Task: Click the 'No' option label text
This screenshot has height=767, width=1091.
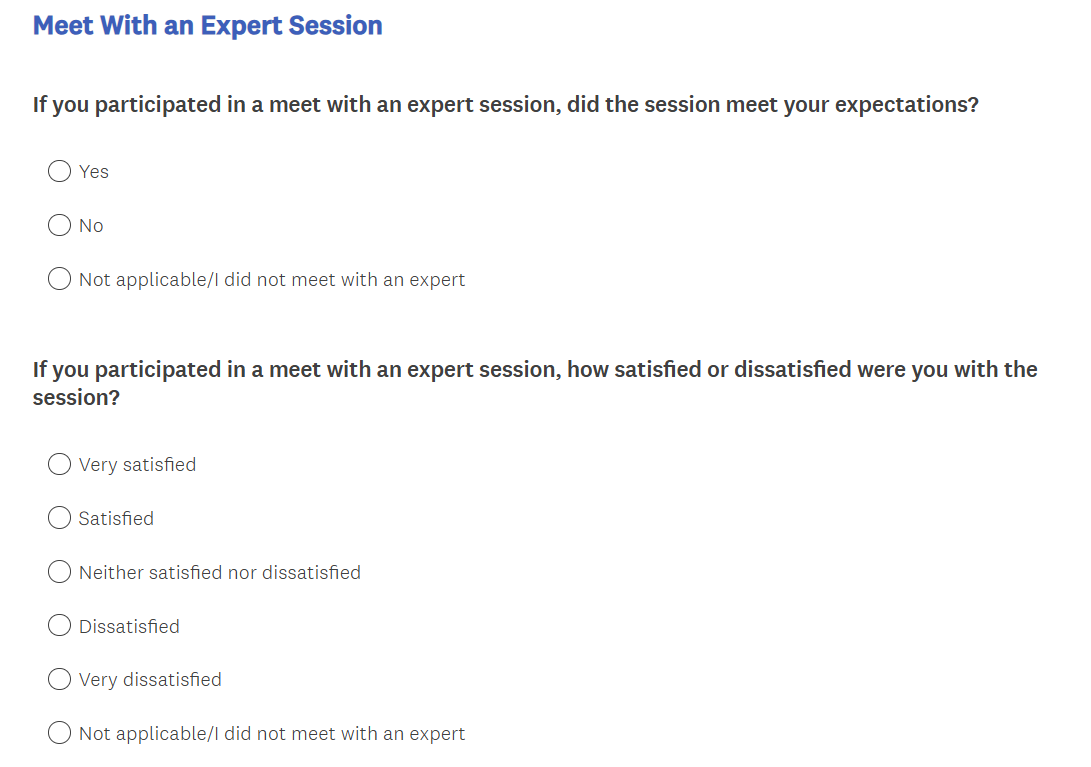Action: pos(91,226)
